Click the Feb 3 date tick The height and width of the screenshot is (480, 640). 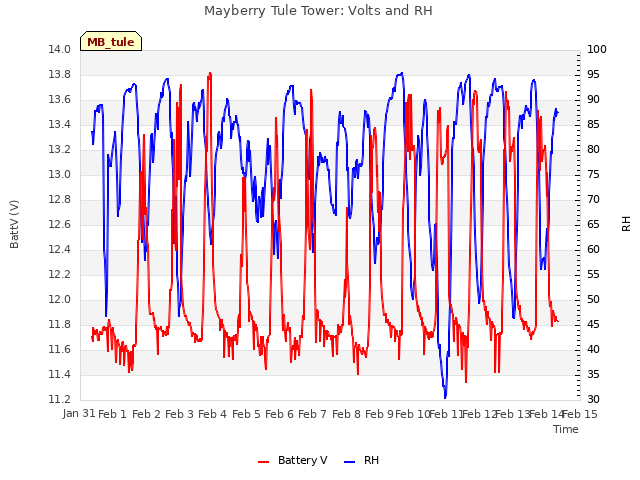point(180,414)
